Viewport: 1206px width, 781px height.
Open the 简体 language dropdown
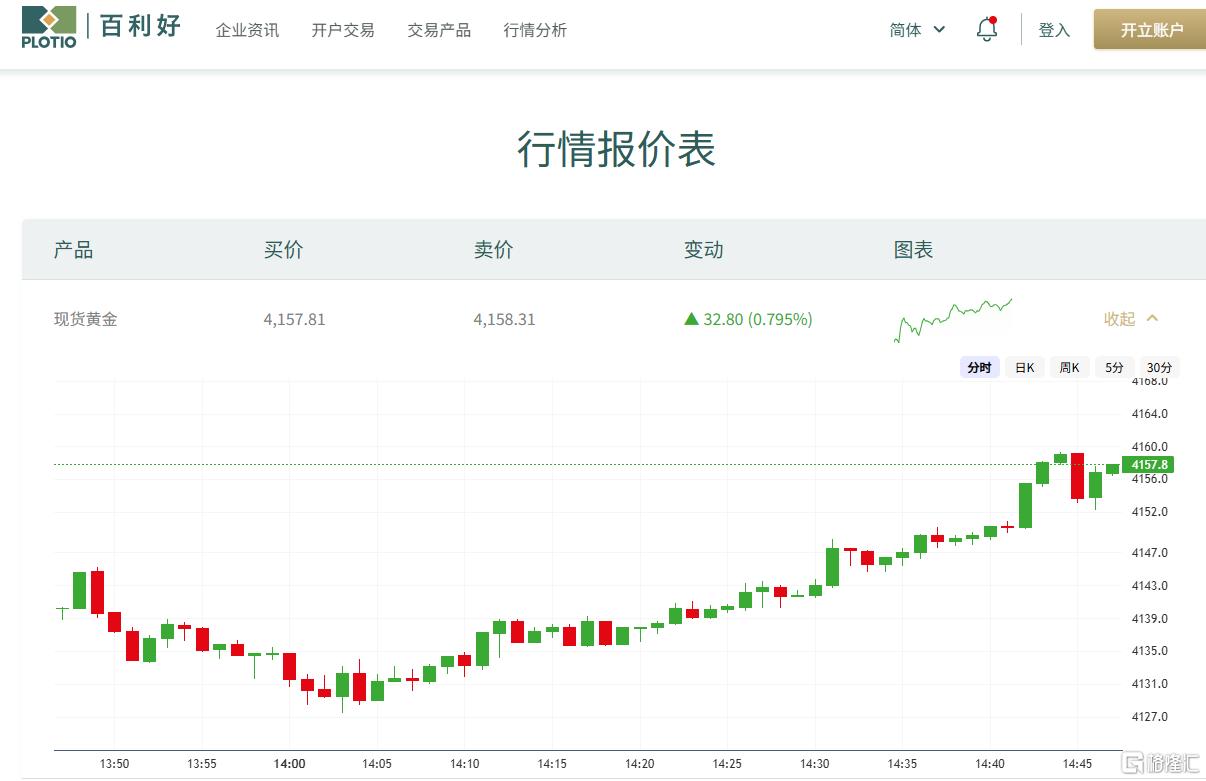click(x=917, y=30)
